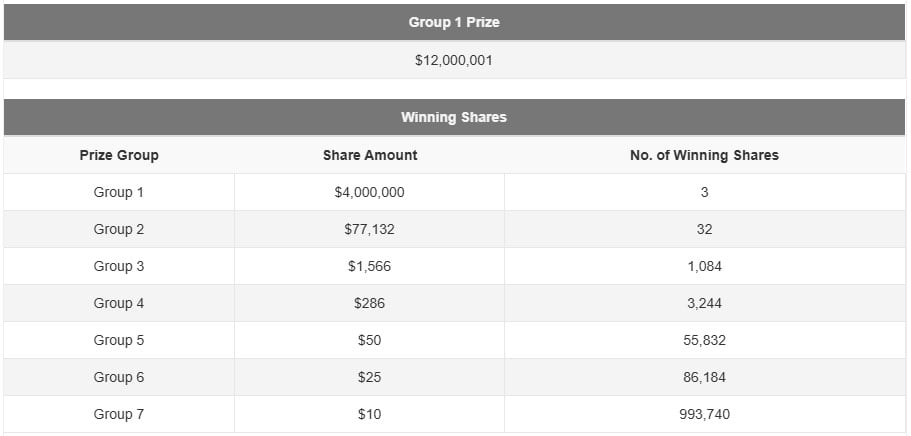Select the 55,832 winning shares value
This screenshot has width=911, height=436.
(704, 340)
